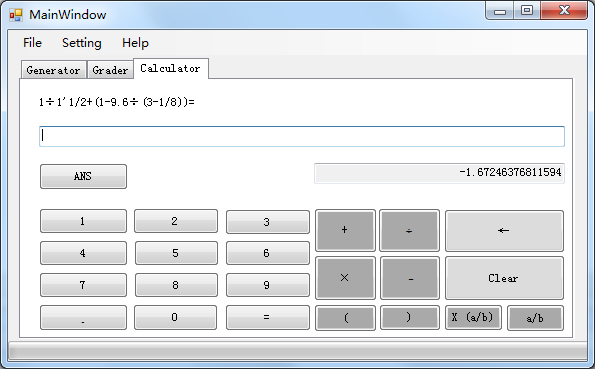Click the digit 0 button

tap(175, 317)
